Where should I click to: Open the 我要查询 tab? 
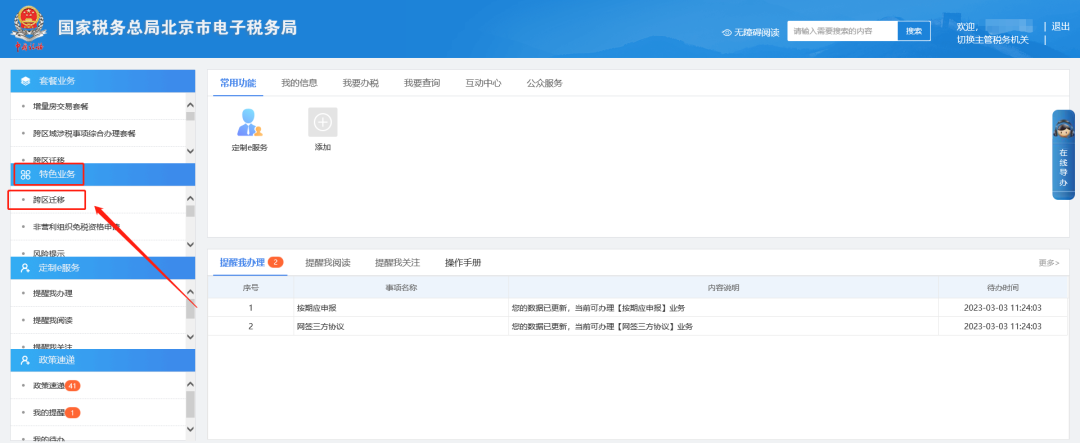[422, 83]
